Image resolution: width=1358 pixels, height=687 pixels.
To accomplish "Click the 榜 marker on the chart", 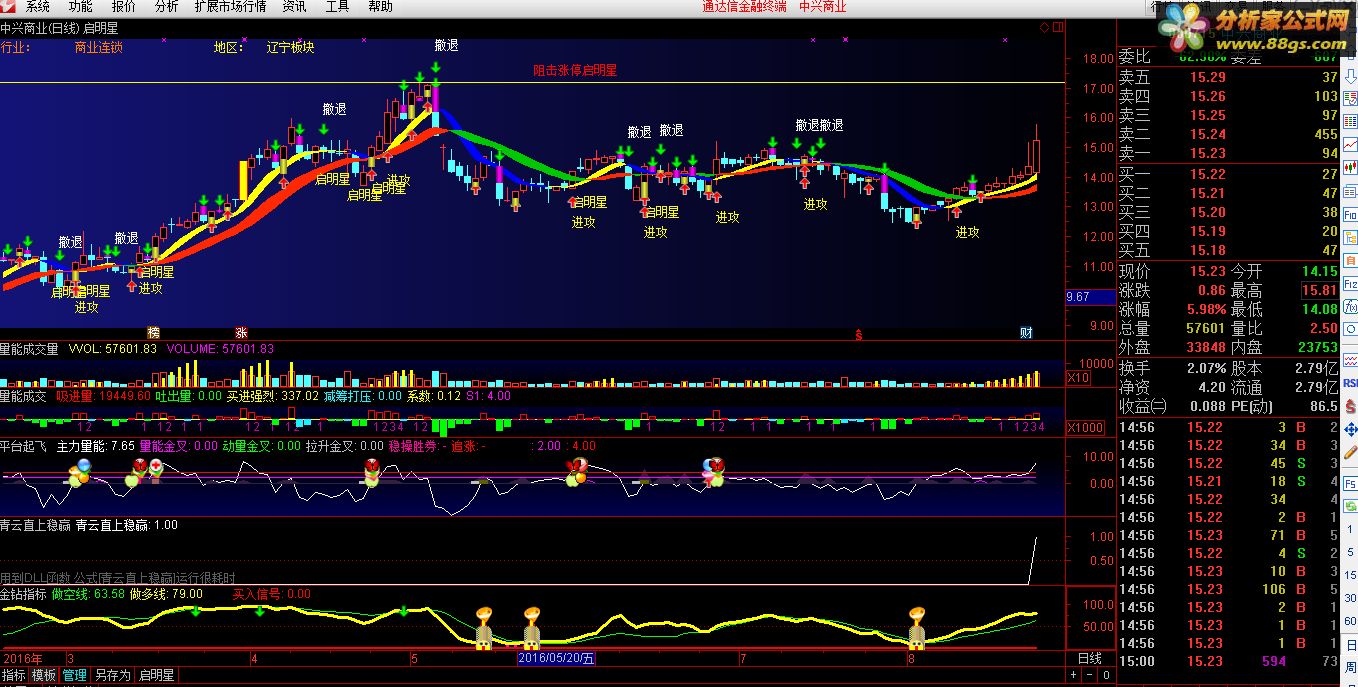I will (154, 333).
